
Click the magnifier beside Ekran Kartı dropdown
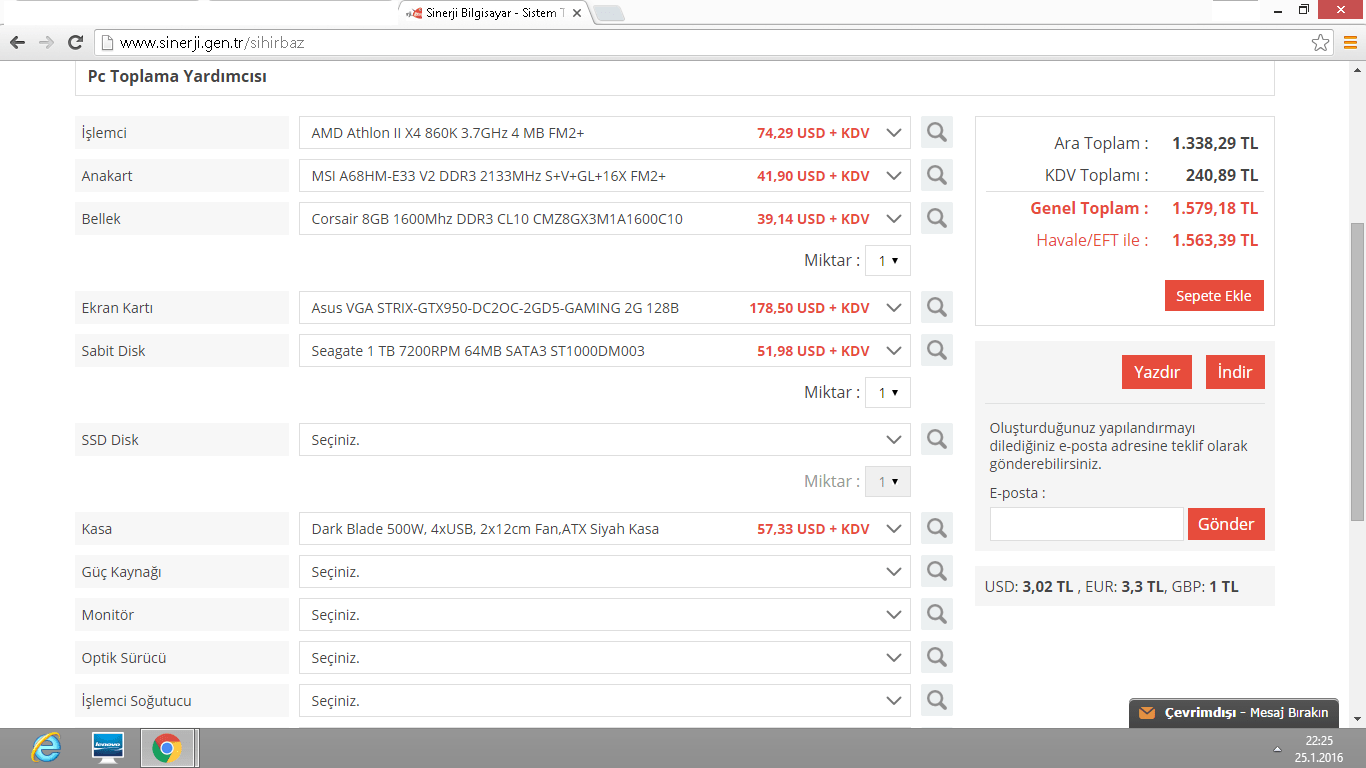coord(937,307)
